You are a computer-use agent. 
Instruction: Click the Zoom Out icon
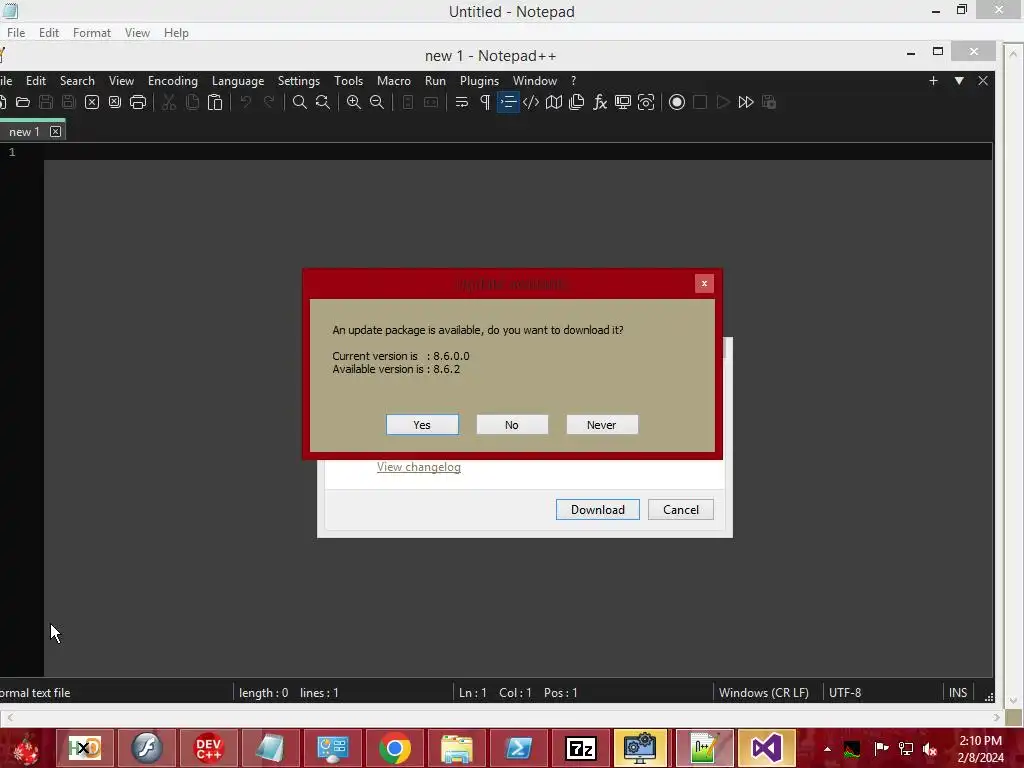coord(377,103)
